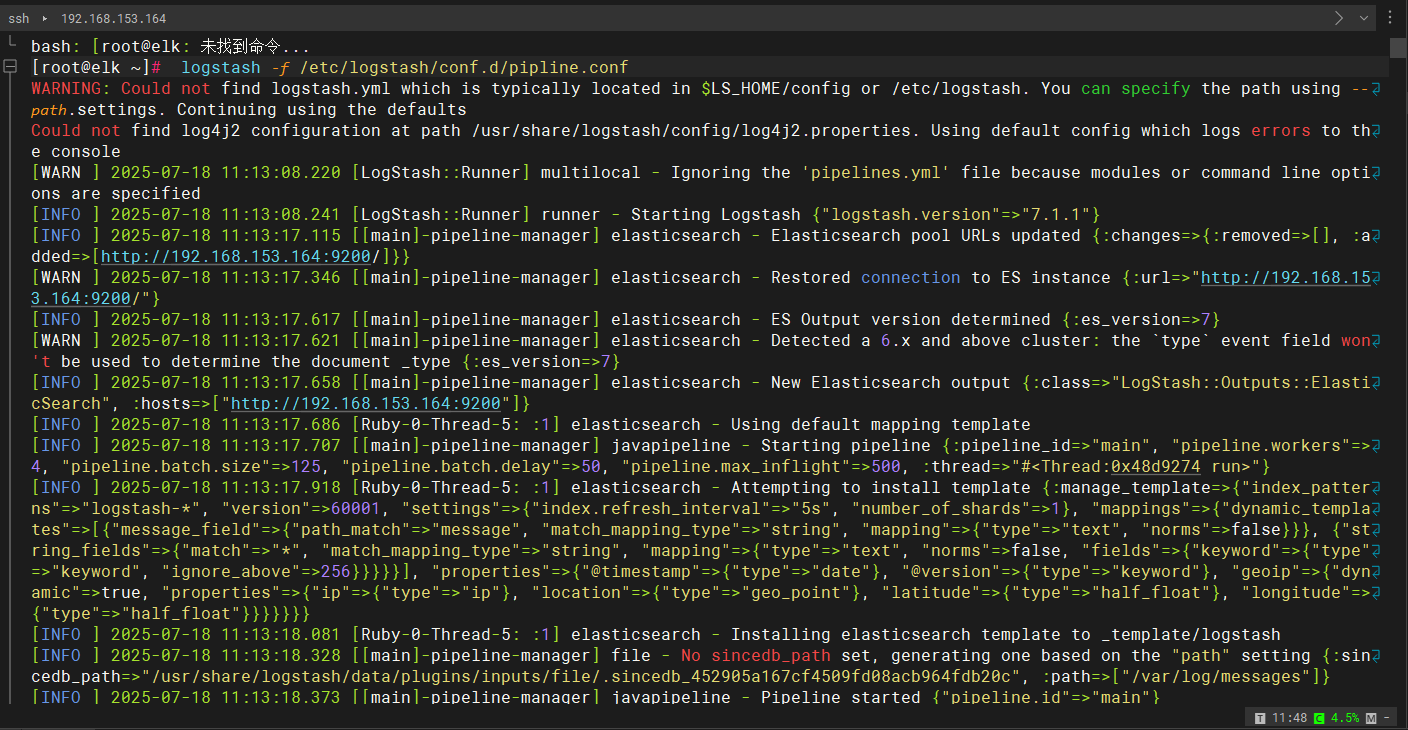Open the URL link in the ':hosts=>' output line
Viewport: 1408px width, 730px height.
tap(365, 404)
